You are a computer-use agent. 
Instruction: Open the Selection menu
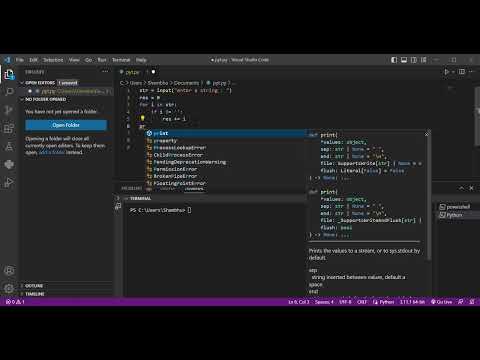tap(53, 60)
